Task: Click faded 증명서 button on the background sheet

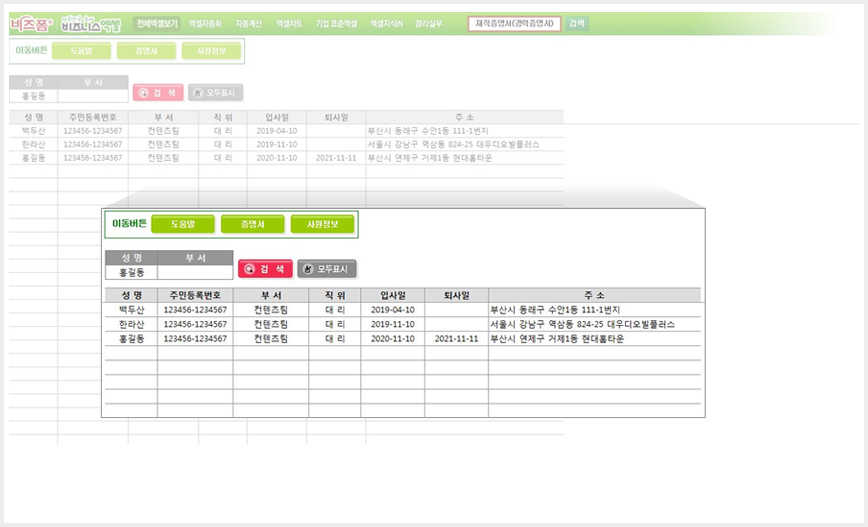Action: point(146,51)
